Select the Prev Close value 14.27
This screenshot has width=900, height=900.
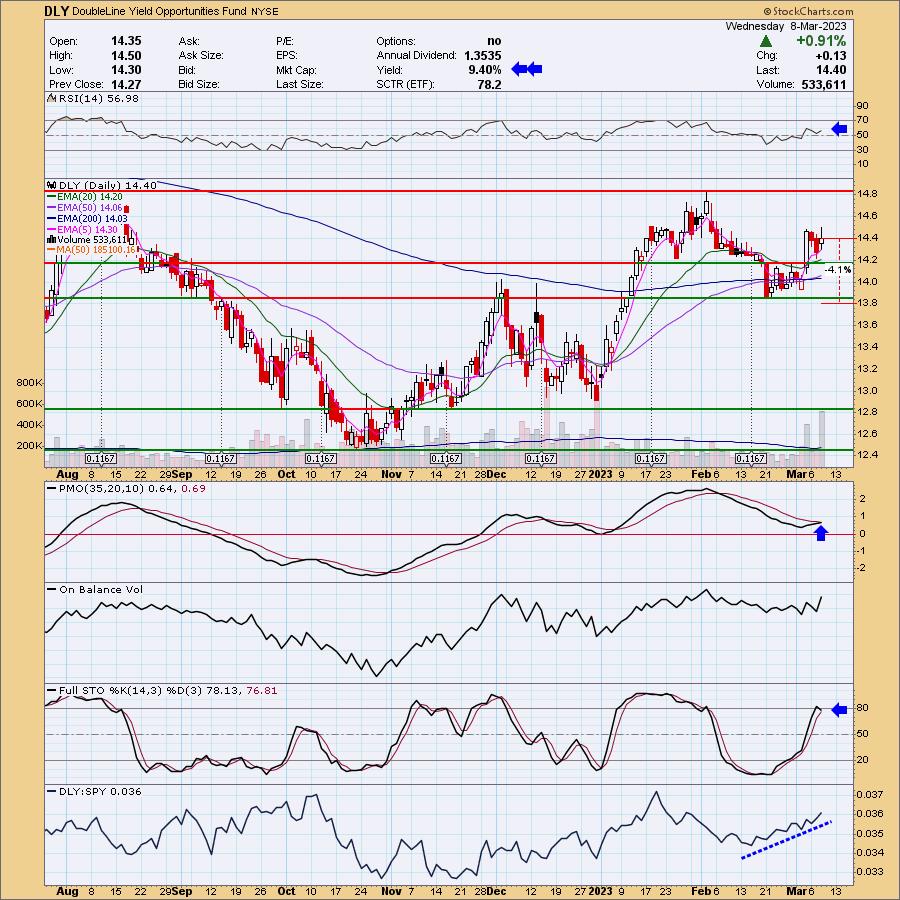126,84
